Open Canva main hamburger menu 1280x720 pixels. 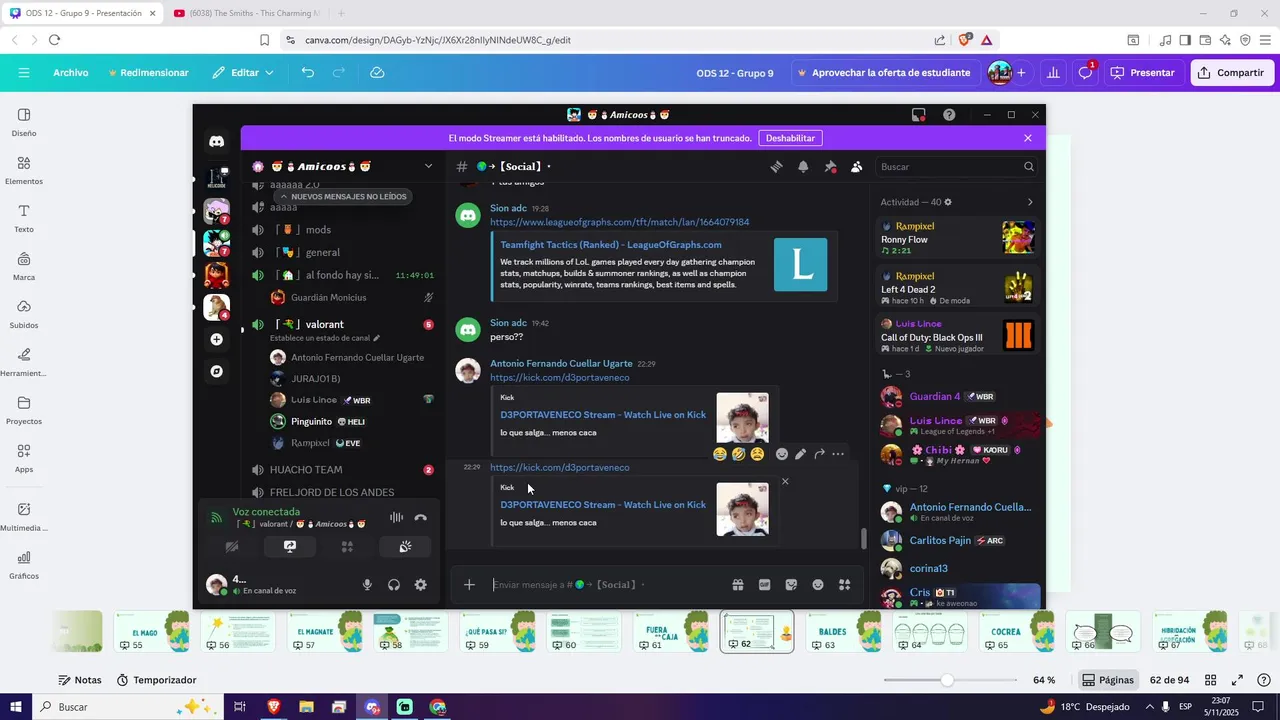pos(24,73)
